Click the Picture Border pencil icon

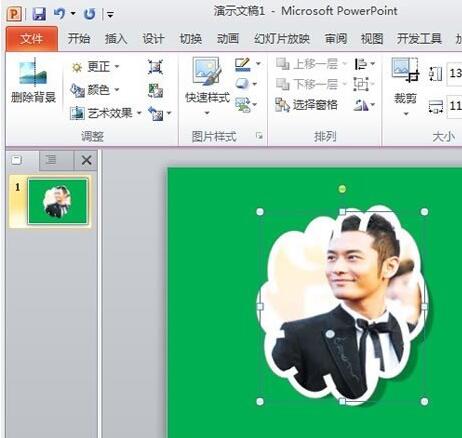coord(242,64)
